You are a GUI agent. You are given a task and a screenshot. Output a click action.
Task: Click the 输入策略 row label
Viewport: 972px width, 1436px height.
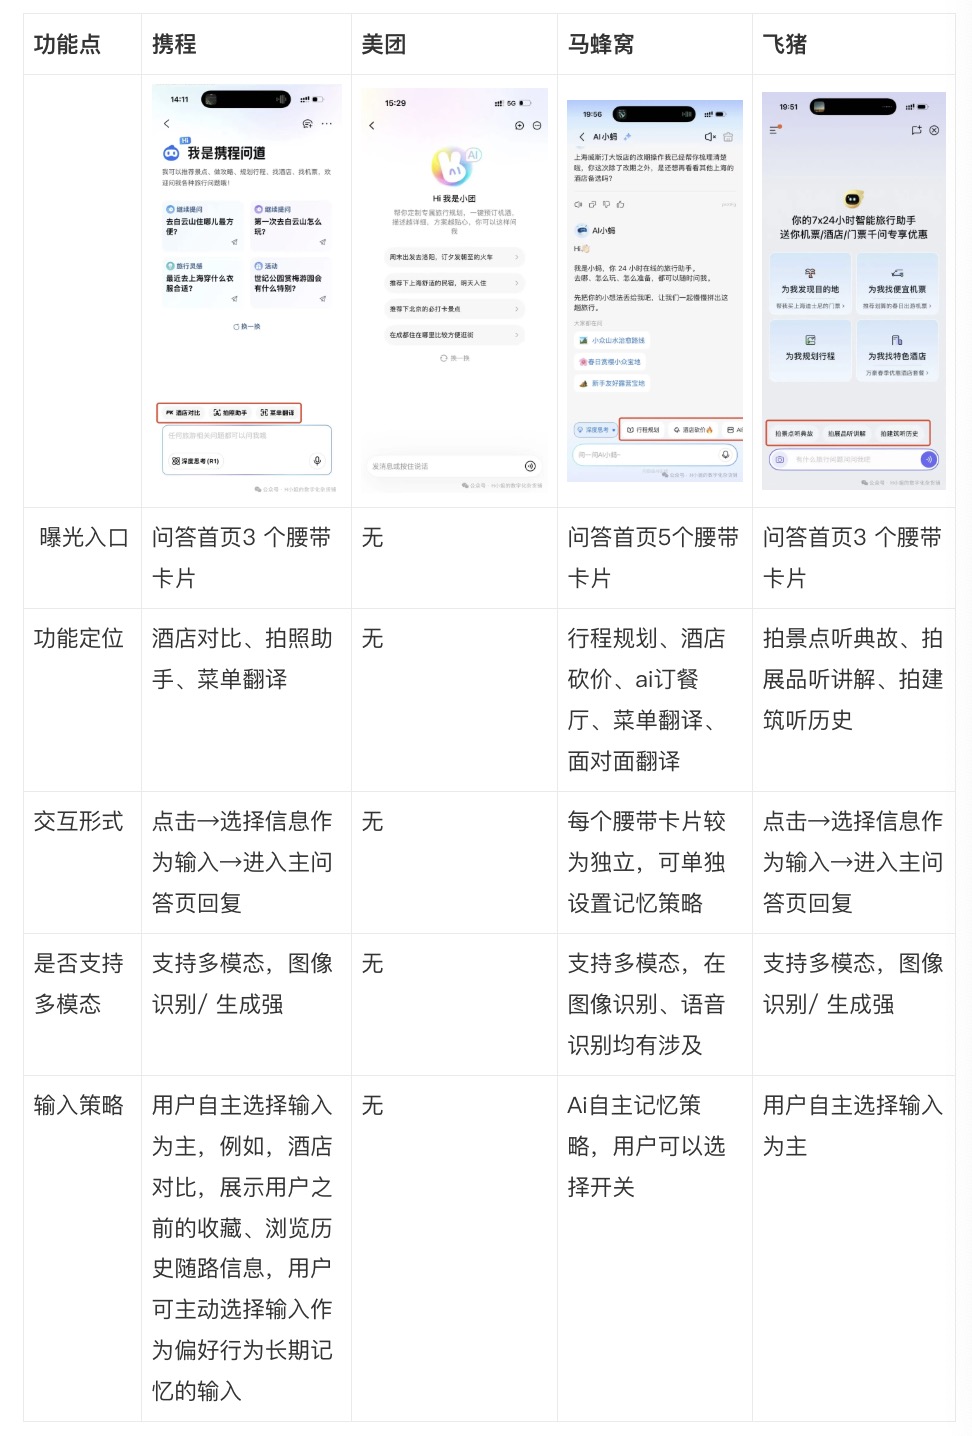click(78, 1105)
